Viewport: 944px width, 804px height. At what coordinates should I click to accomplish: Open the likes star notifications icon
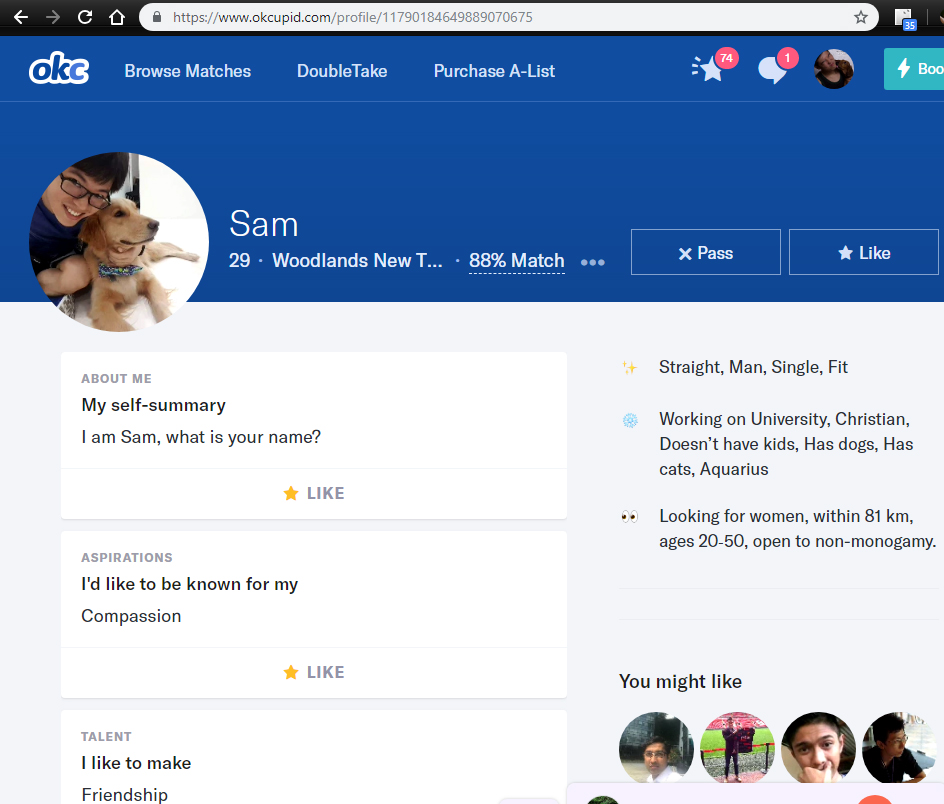coord(710,70)
